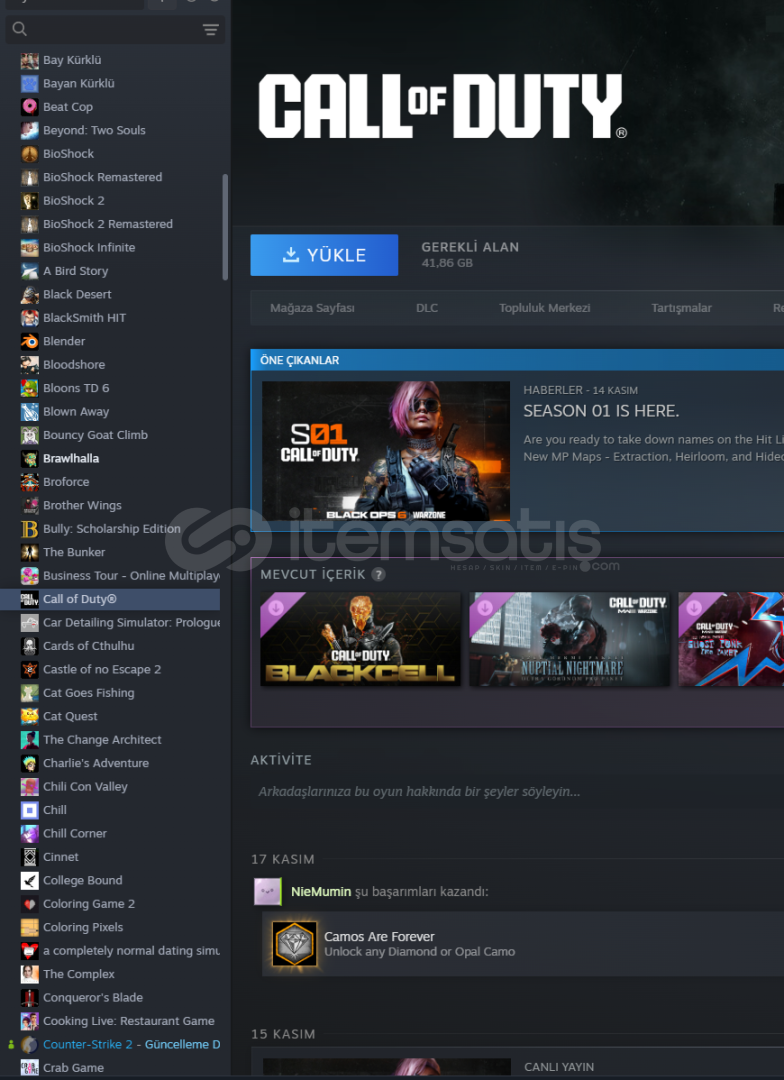Select Castle of no Escape 2

pos(102,669)
